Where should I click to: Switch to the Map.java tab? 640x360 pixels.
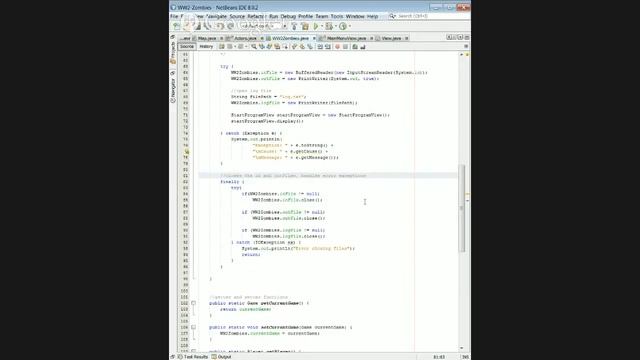[207, 38]
